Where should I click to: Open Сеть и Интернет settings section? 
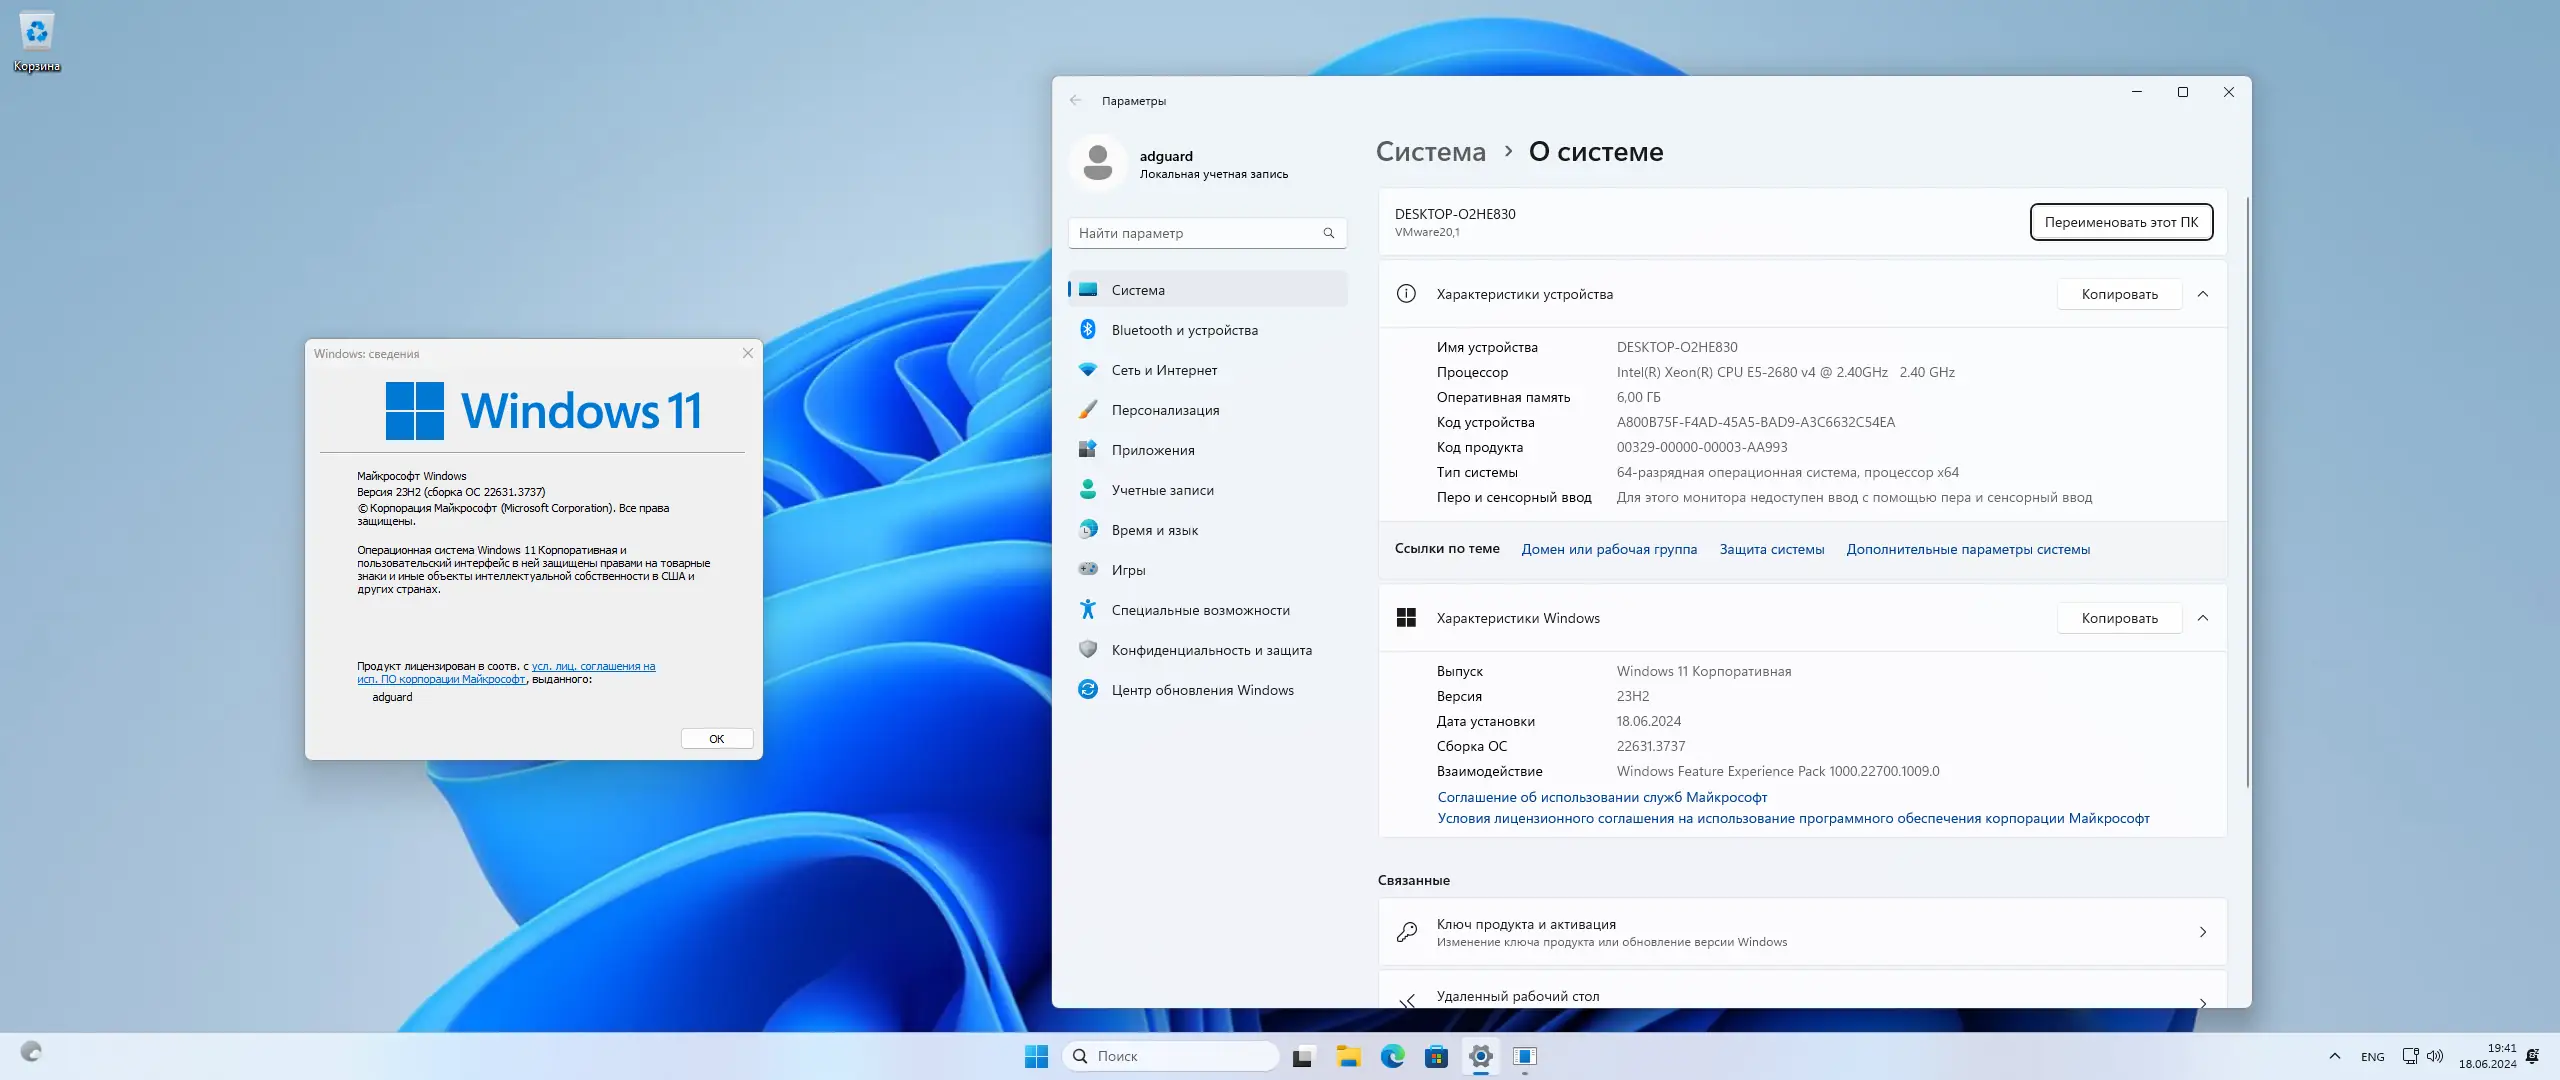(x=1163, y=370)
